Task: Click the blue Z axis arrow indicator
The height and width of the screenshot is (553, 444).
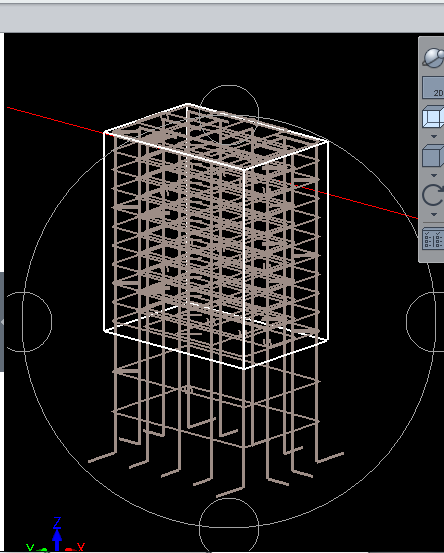Action: (x=57, y=540)
